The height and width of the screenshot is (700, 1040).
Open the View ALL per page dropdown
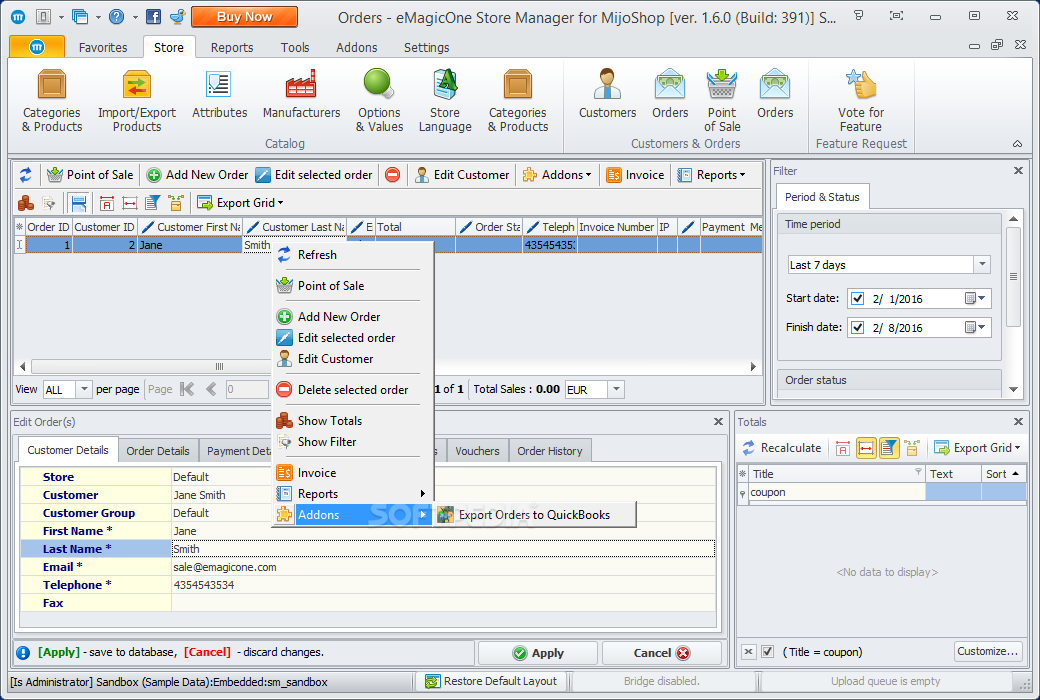84,389
